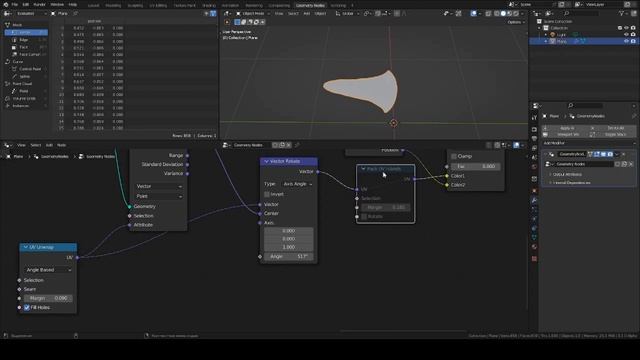The height and width of the screenshot is (360, 640).
Task: Open the Angle Based method dropdown
Action: [48, 270]
